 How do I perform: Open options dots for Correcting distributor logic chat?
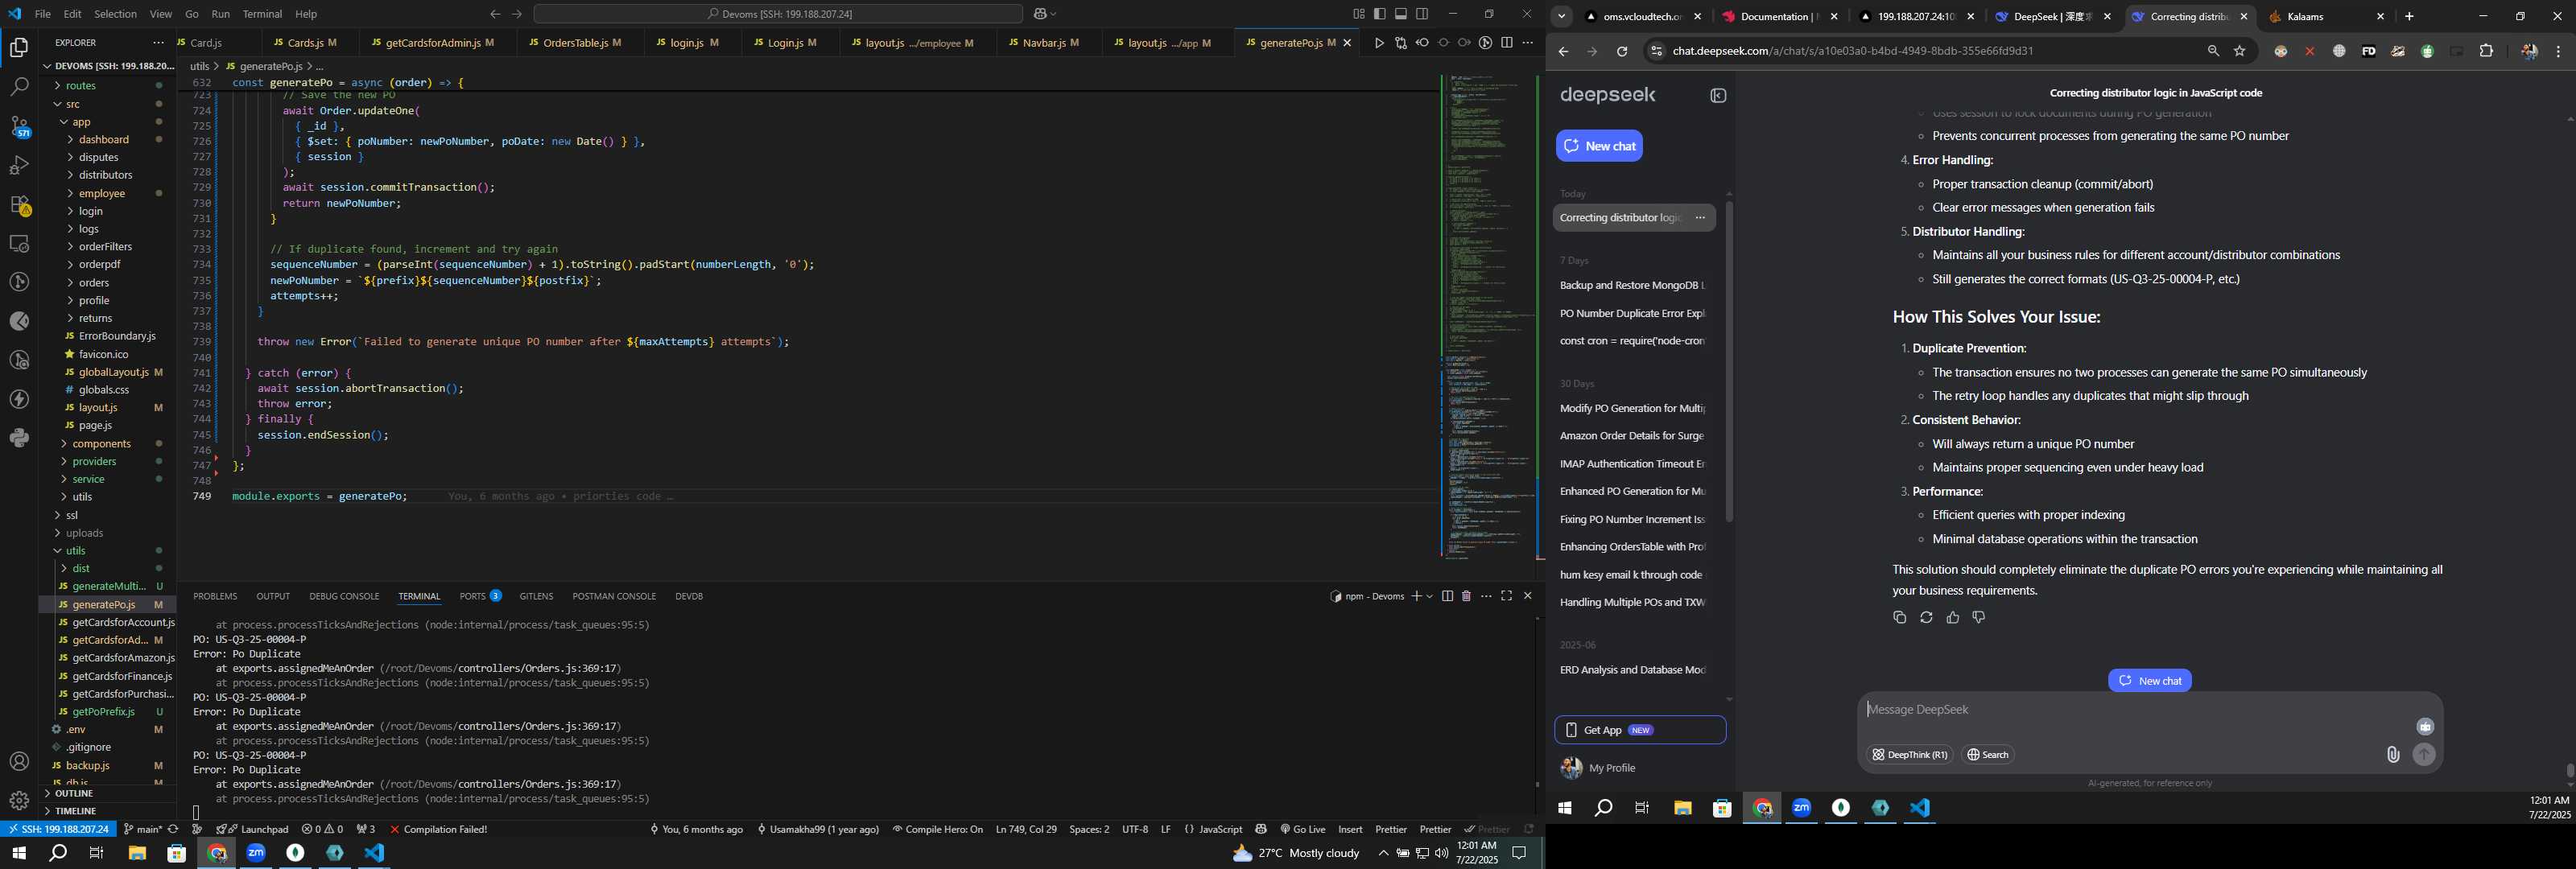(1700, 218)
